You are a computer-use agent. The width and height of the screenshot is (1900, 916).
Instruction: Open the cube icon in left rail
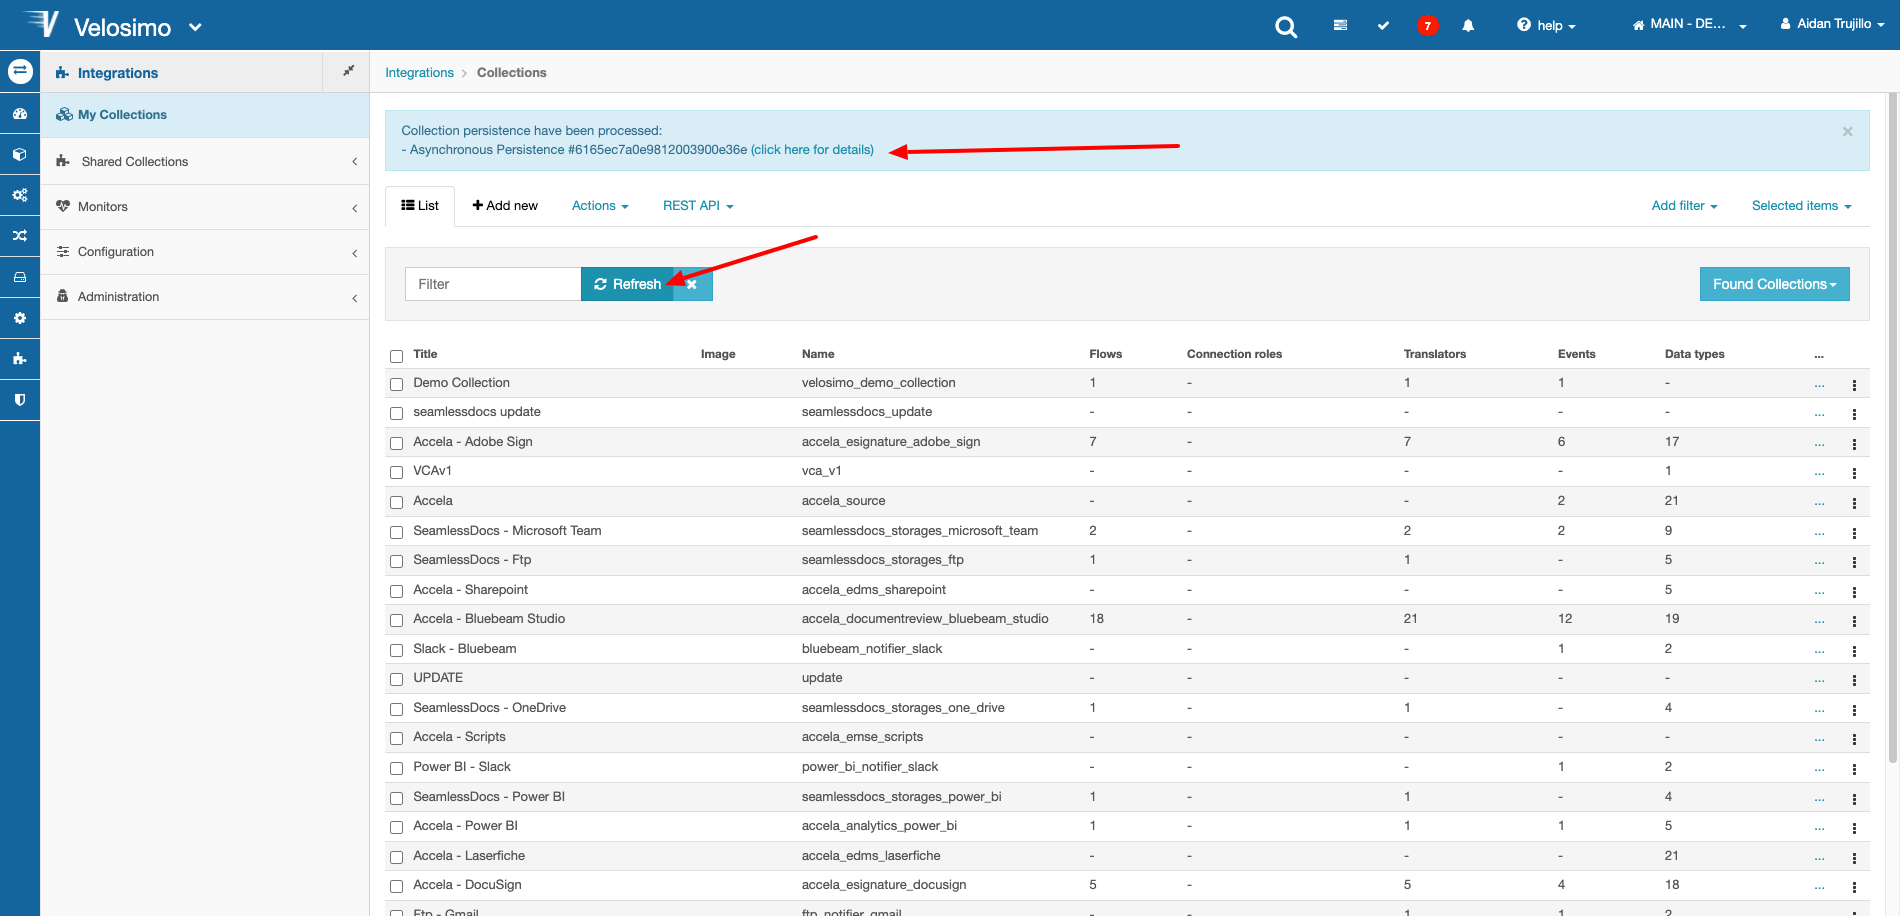tap(20, 155)
